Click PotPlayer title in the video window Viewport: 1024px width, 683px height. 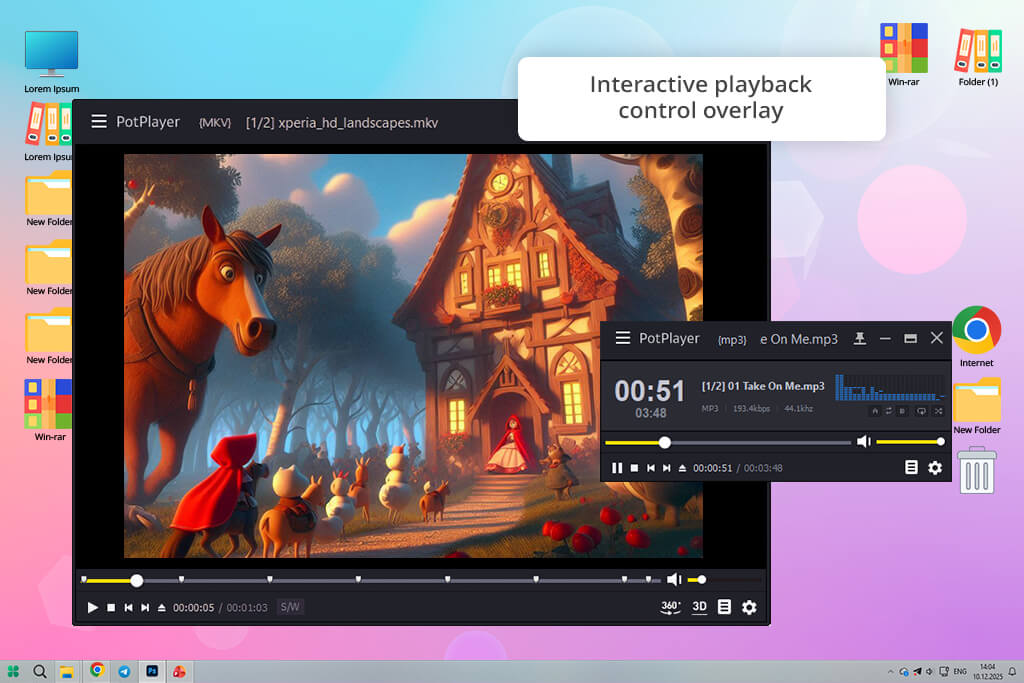pyautogui.click(x=148, y=122)
